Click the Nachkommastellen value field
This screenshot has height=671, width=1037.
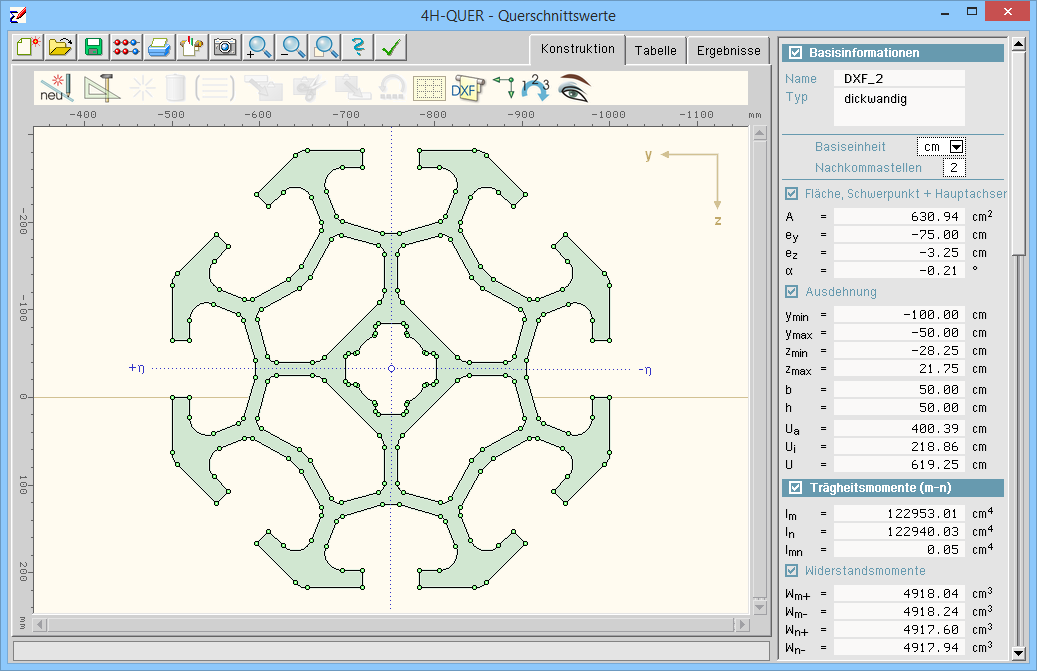click(954, 168)
